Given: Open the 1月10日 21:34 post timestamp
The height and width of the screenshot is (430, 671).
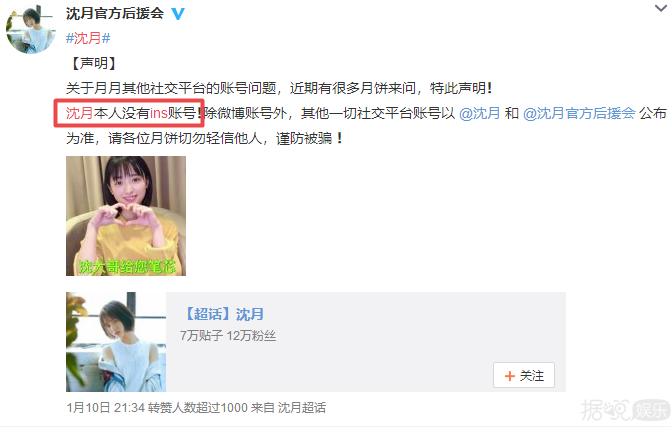Looking at the screenshot, I should [x=105, y=407].
